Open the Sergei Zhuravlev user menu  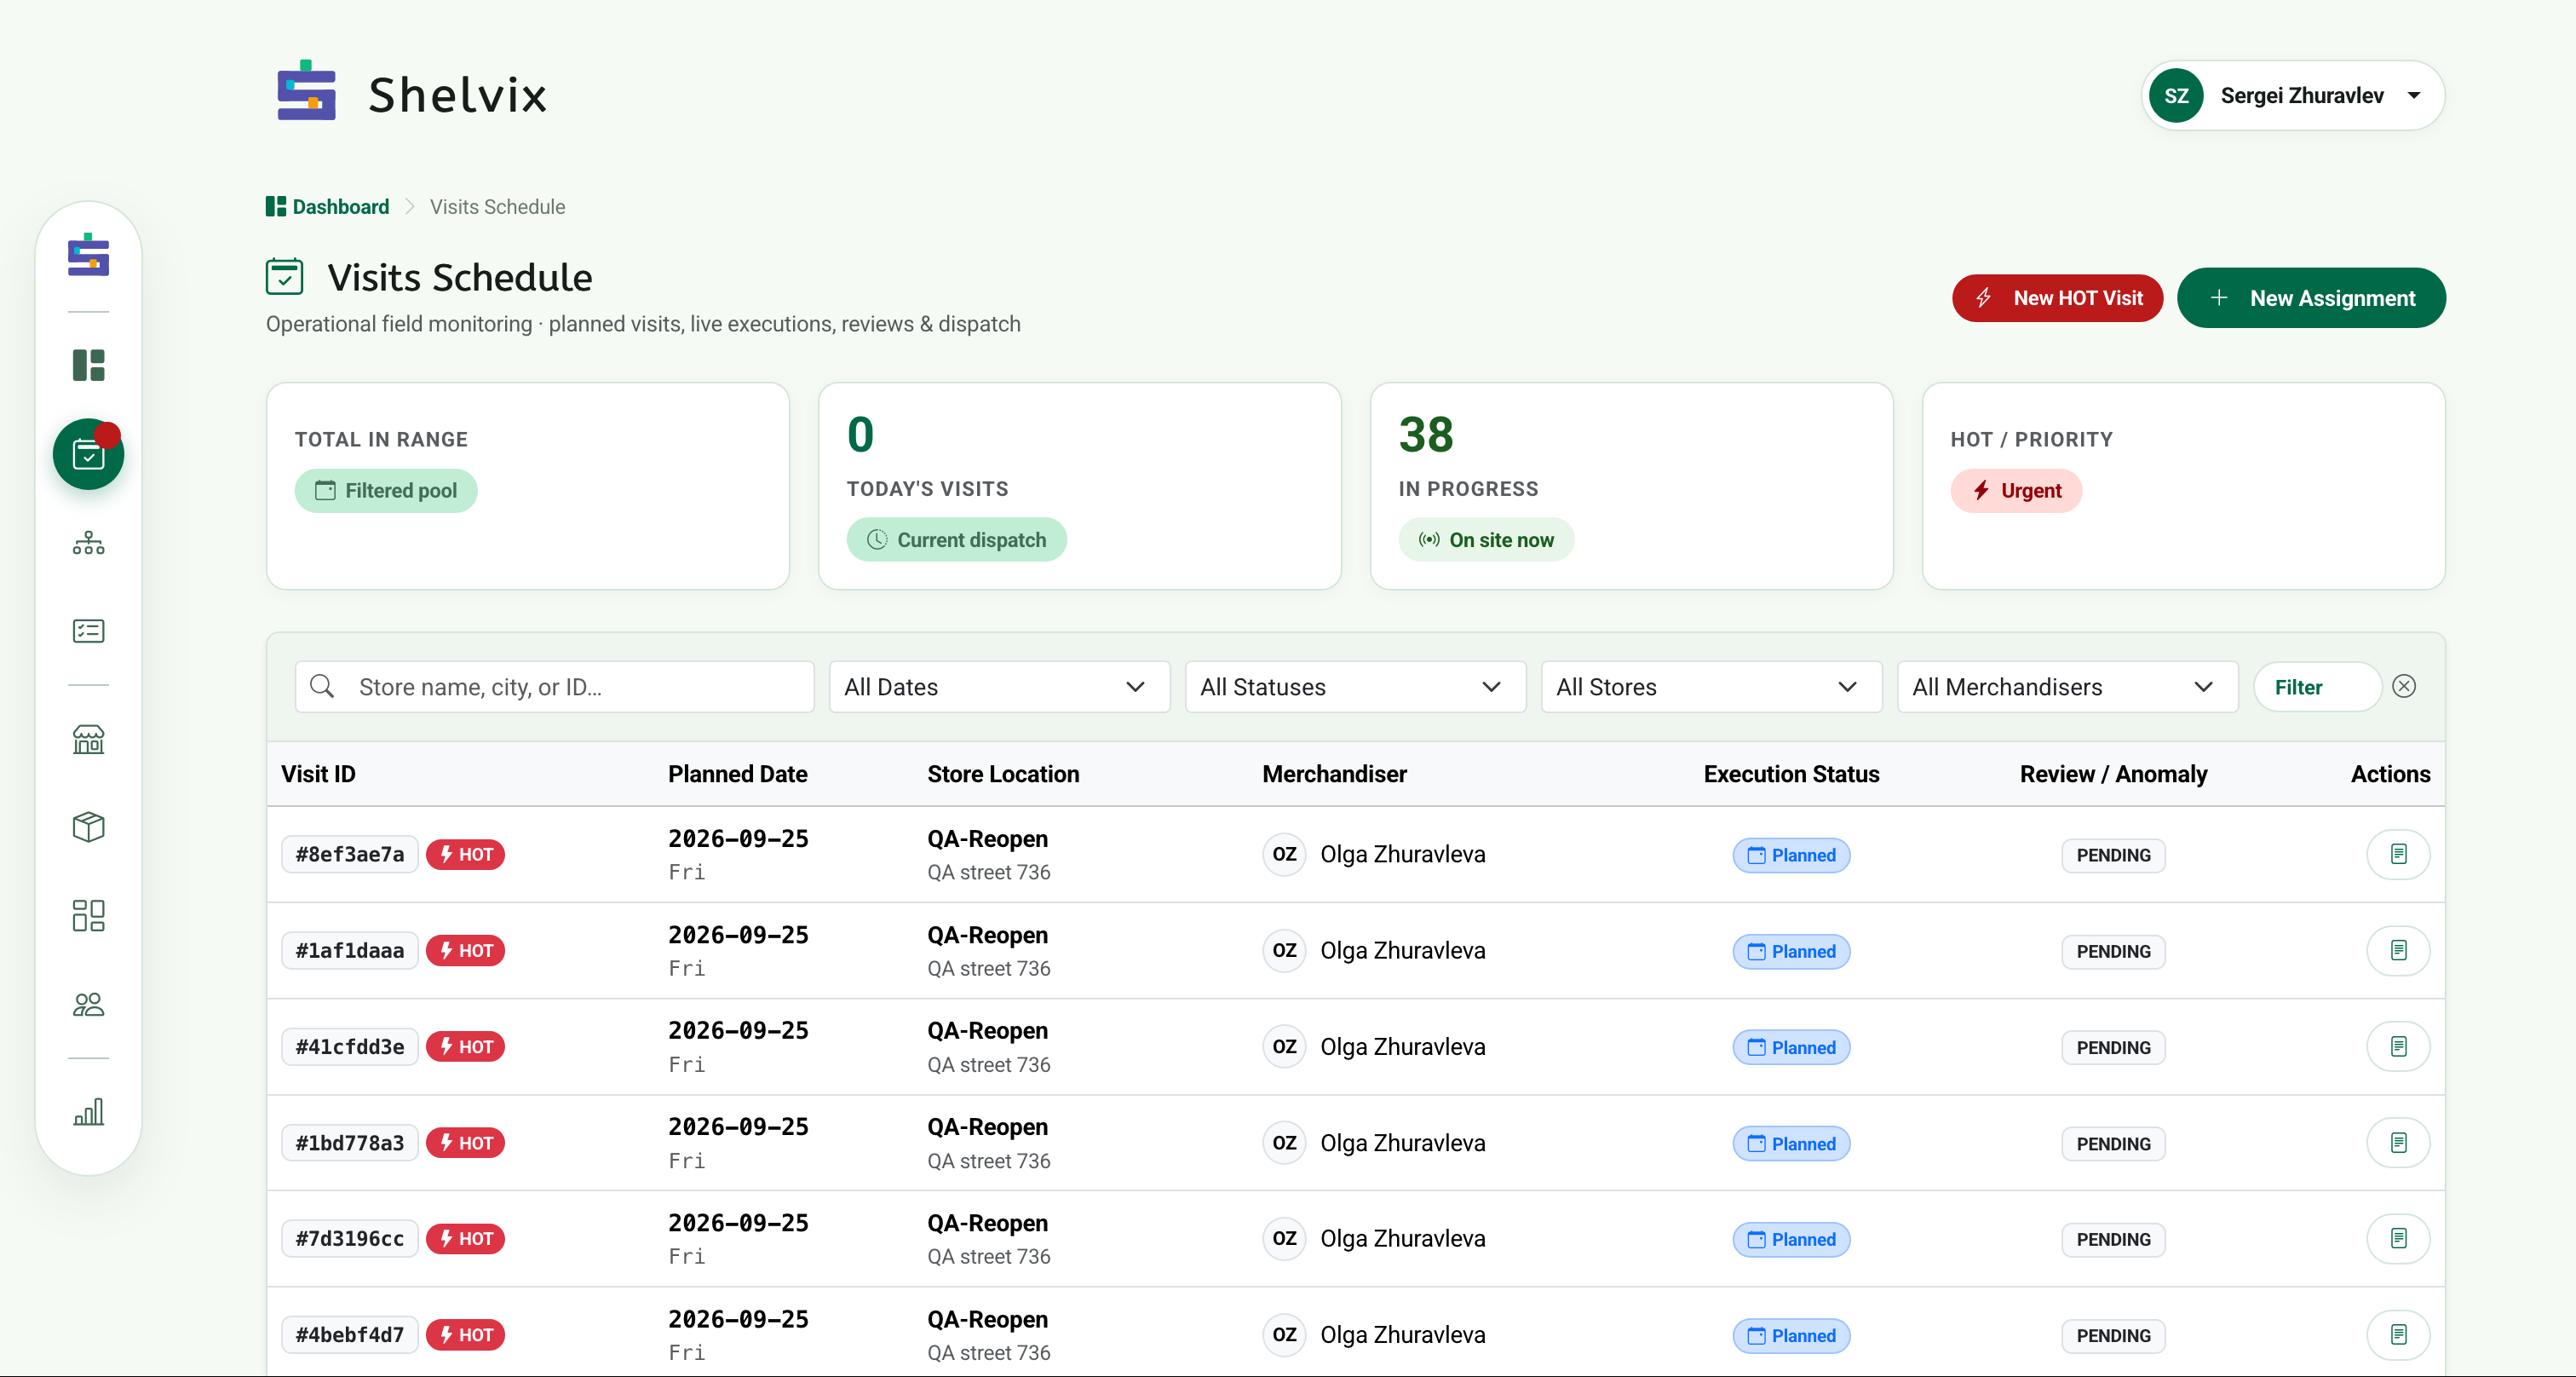click(x=2292, y=95)
